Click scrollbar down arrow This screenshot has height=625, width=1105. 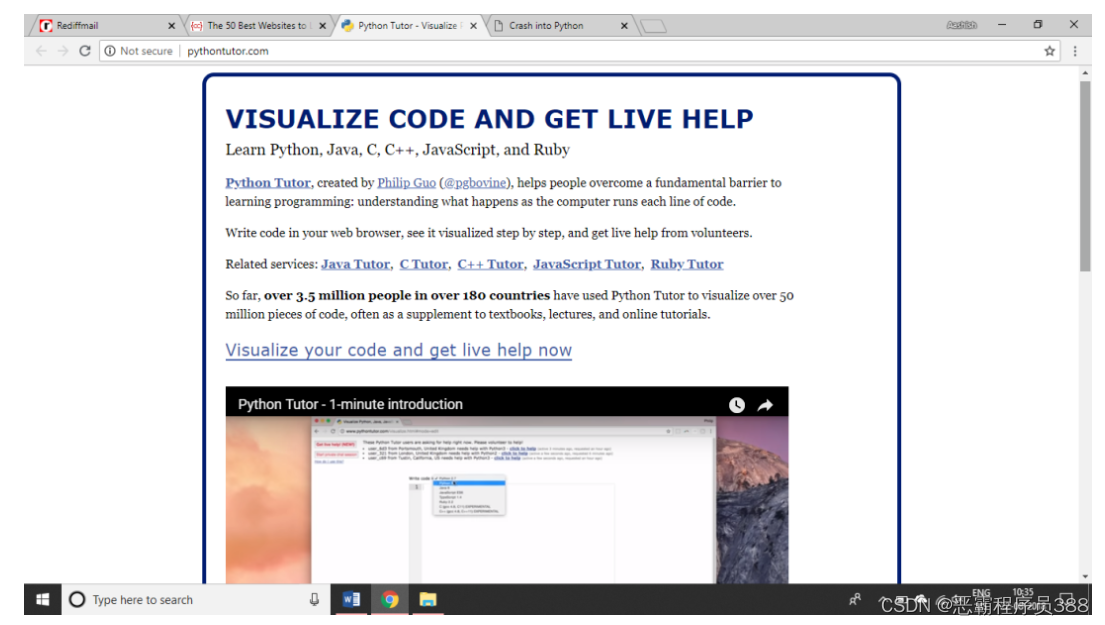click(x=1085, y=576)
